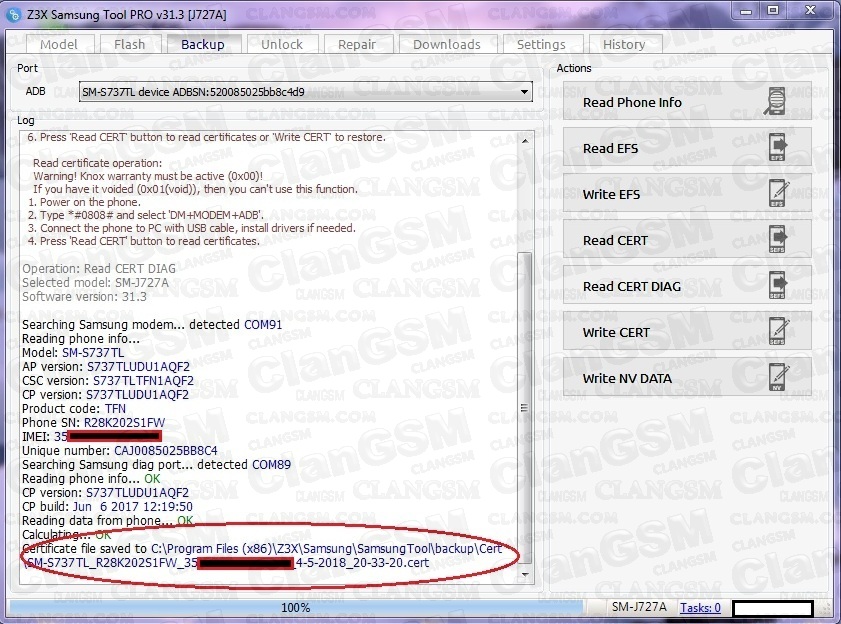Click the Read CERT DIAG button label
The height and width of the screenshot is (624, 841).
click(632, 287)
